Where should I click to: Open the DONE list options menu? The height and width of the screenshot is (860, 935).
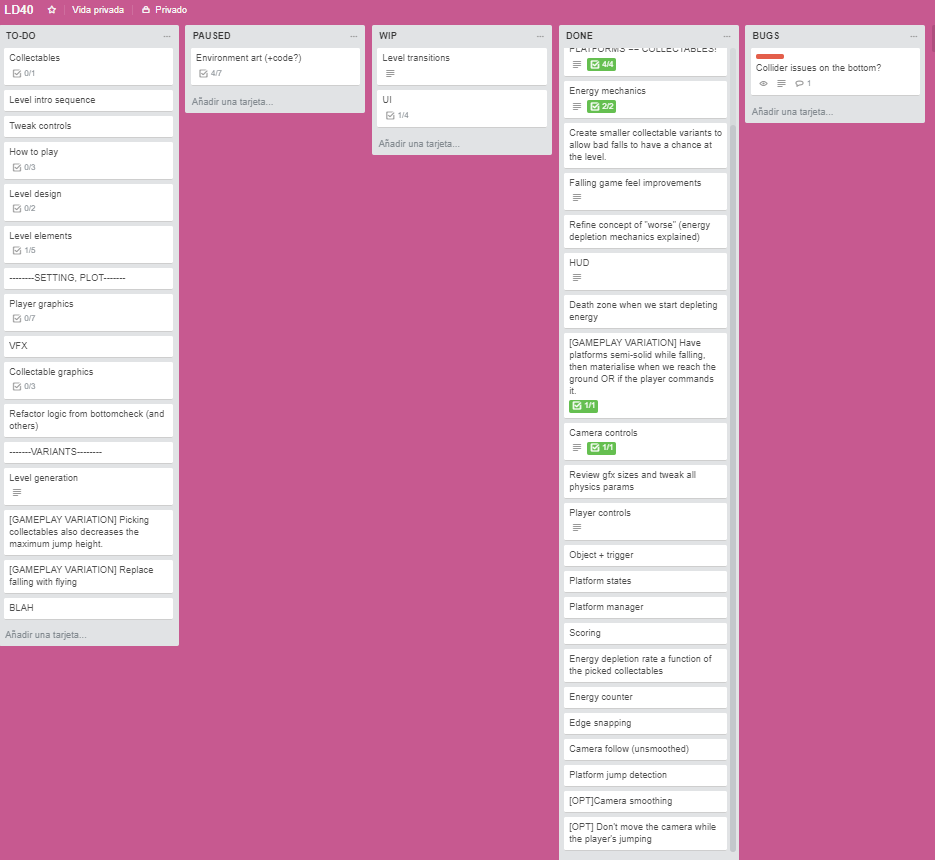727,36
